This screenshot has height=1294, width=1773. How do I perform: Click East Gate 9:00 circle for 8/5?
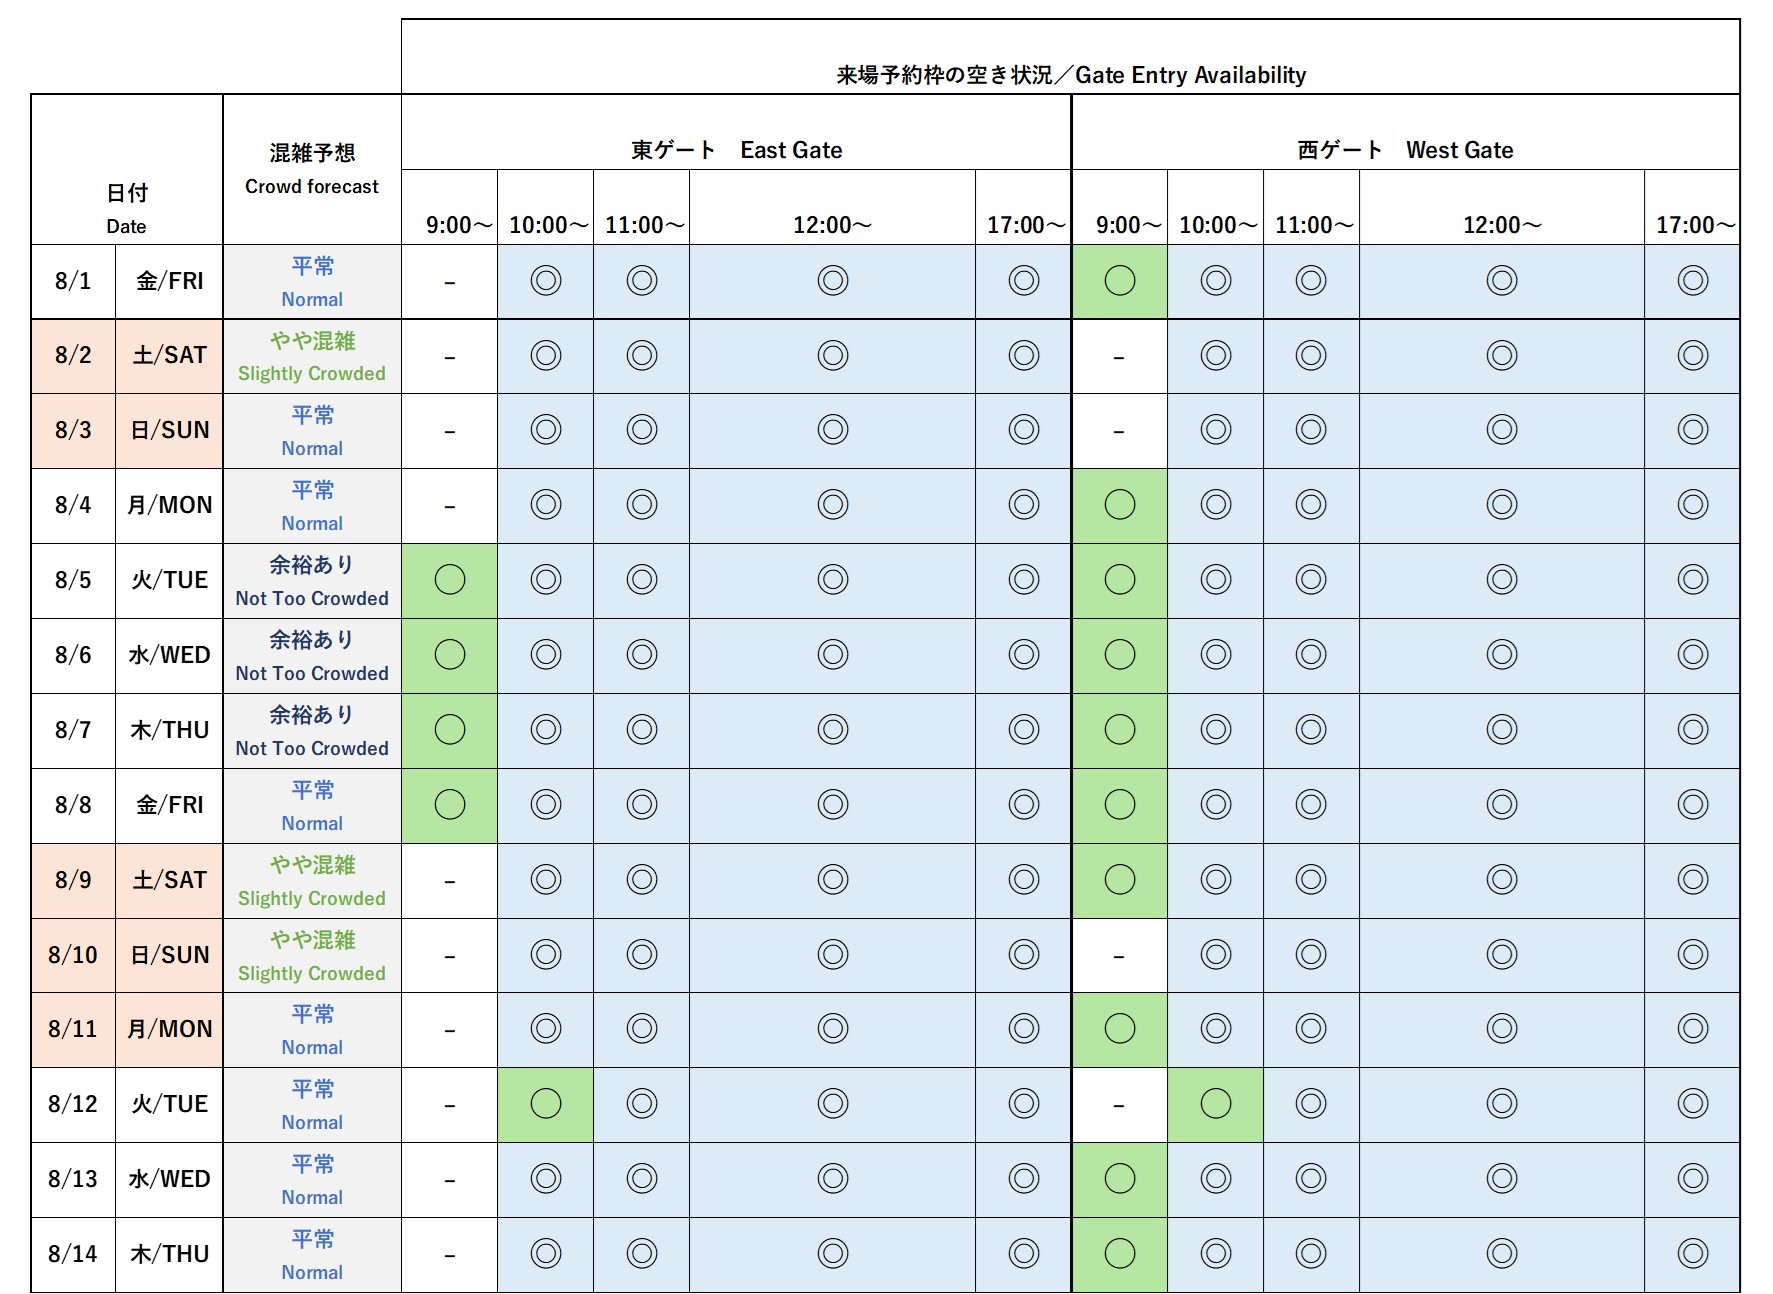[x=450, y=580]
